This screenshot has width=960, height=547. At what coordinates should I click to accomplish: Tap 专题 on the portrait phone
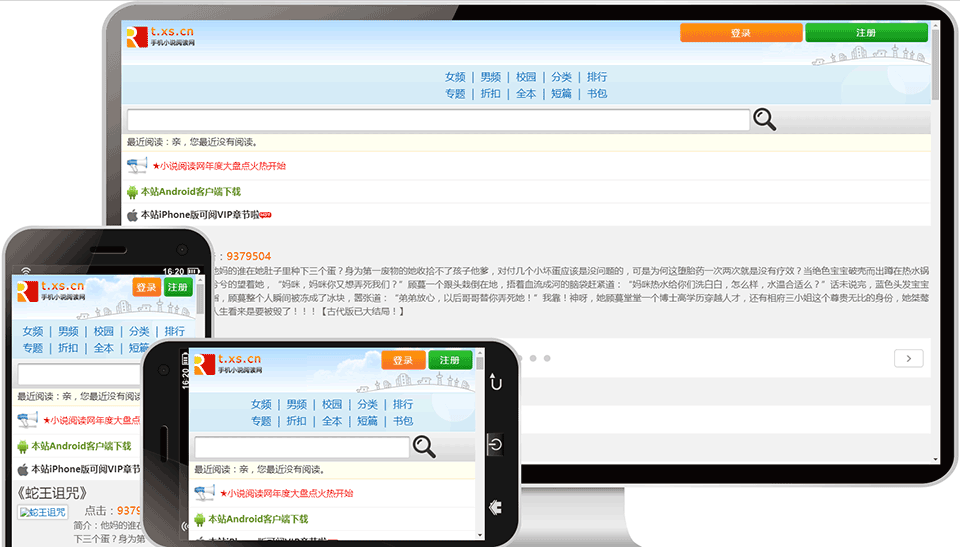(33, 348)
